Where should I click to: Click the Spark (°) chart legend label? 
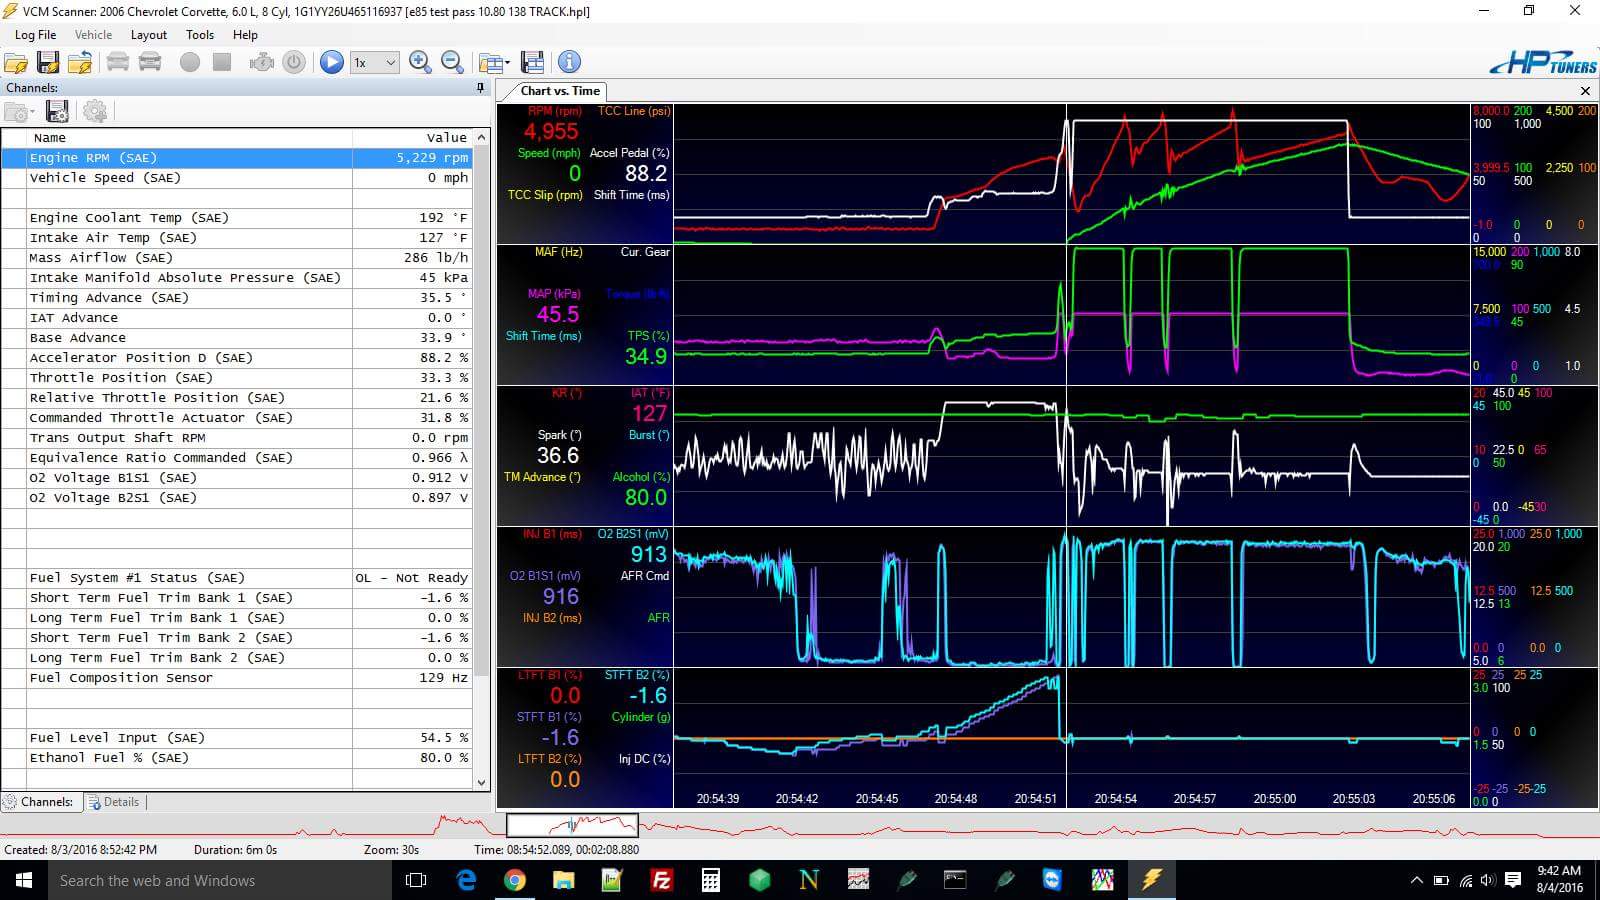(560, 435)
